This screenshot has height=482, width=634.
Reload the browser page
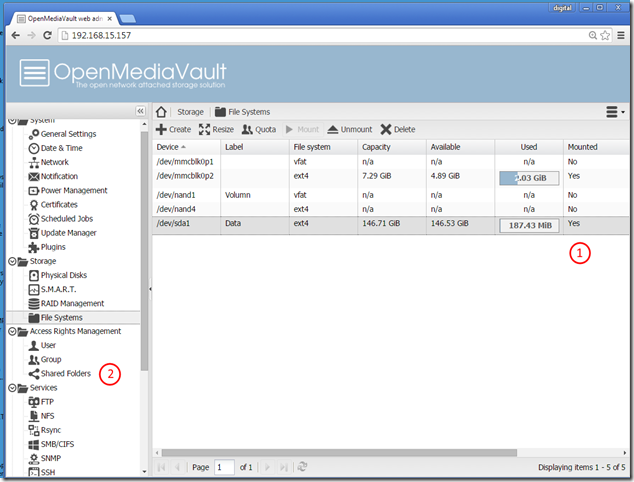(47, 36)
